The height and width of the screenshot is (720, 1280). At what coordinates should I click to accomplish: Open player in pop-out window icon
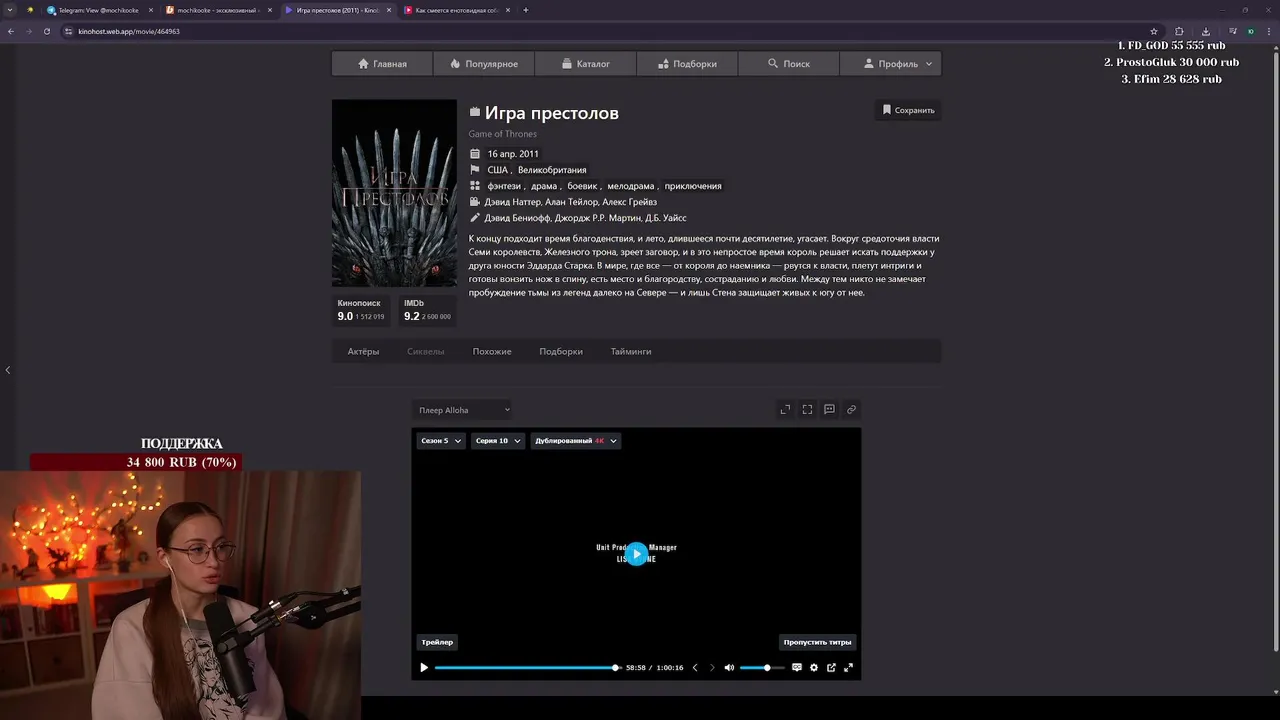point(831,668)
